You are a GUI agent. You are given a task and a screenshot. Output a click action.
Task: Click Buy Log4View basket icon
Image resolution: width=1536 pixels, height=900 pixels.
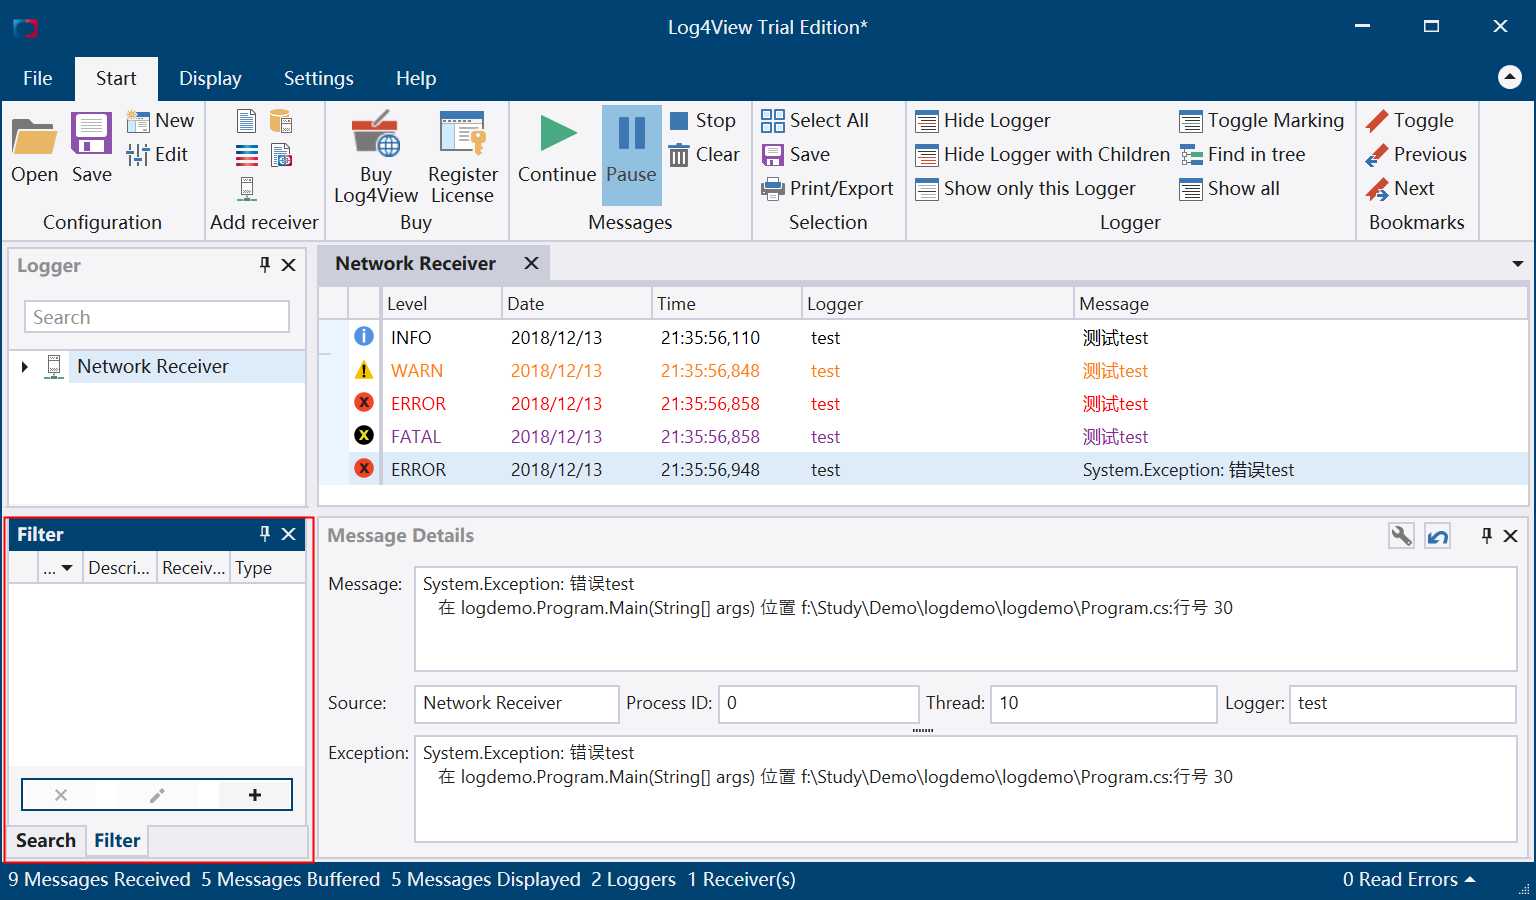coord(376,157)
